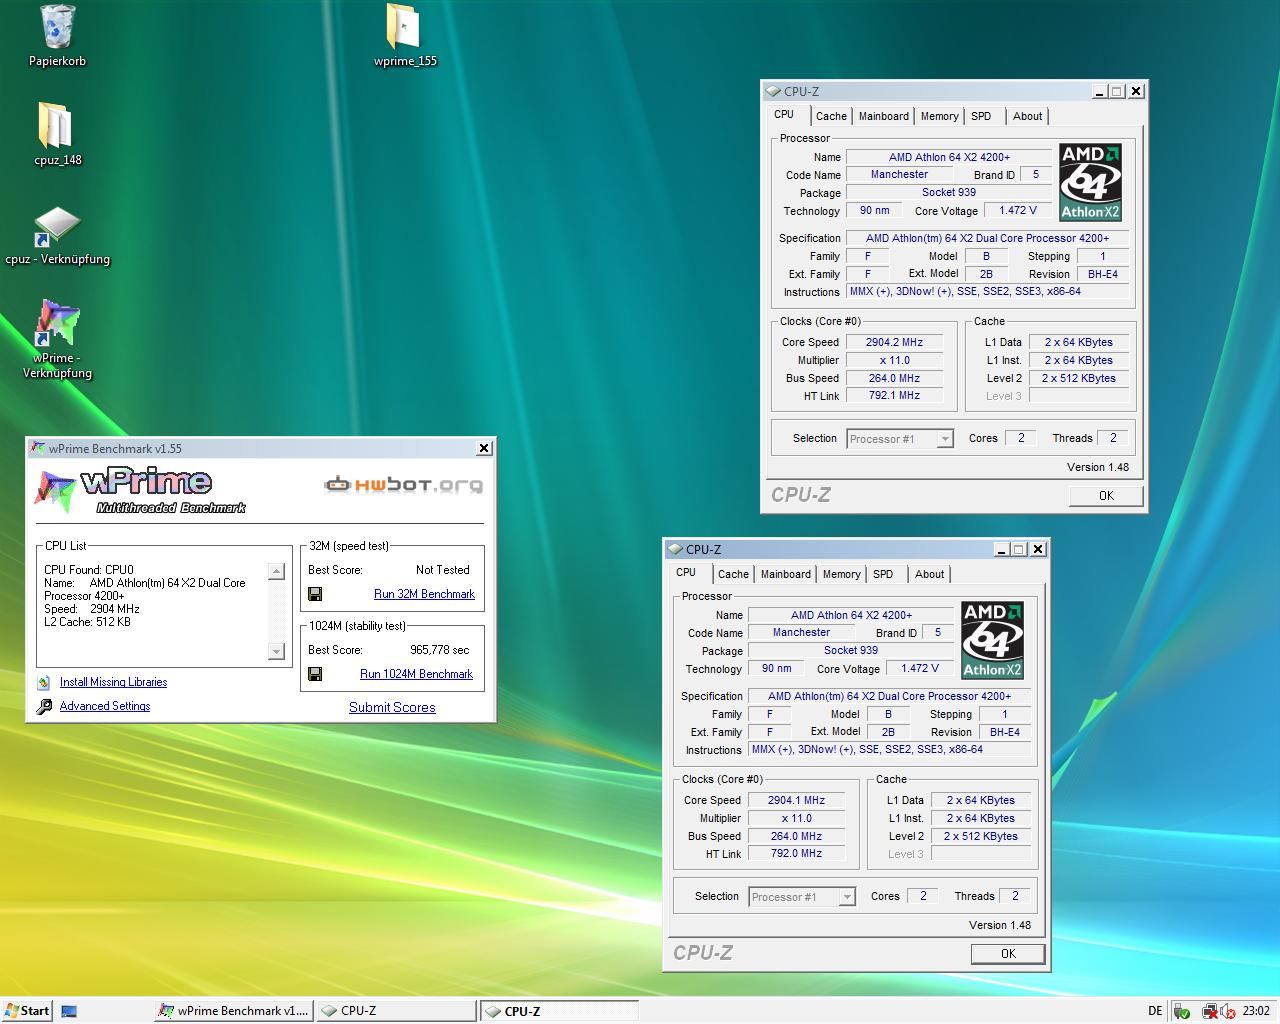Image resolution: width=1280 pixels, height=1024 pixels.
Task: Click the network tray icon
Action: (x=1210, y=1011)
